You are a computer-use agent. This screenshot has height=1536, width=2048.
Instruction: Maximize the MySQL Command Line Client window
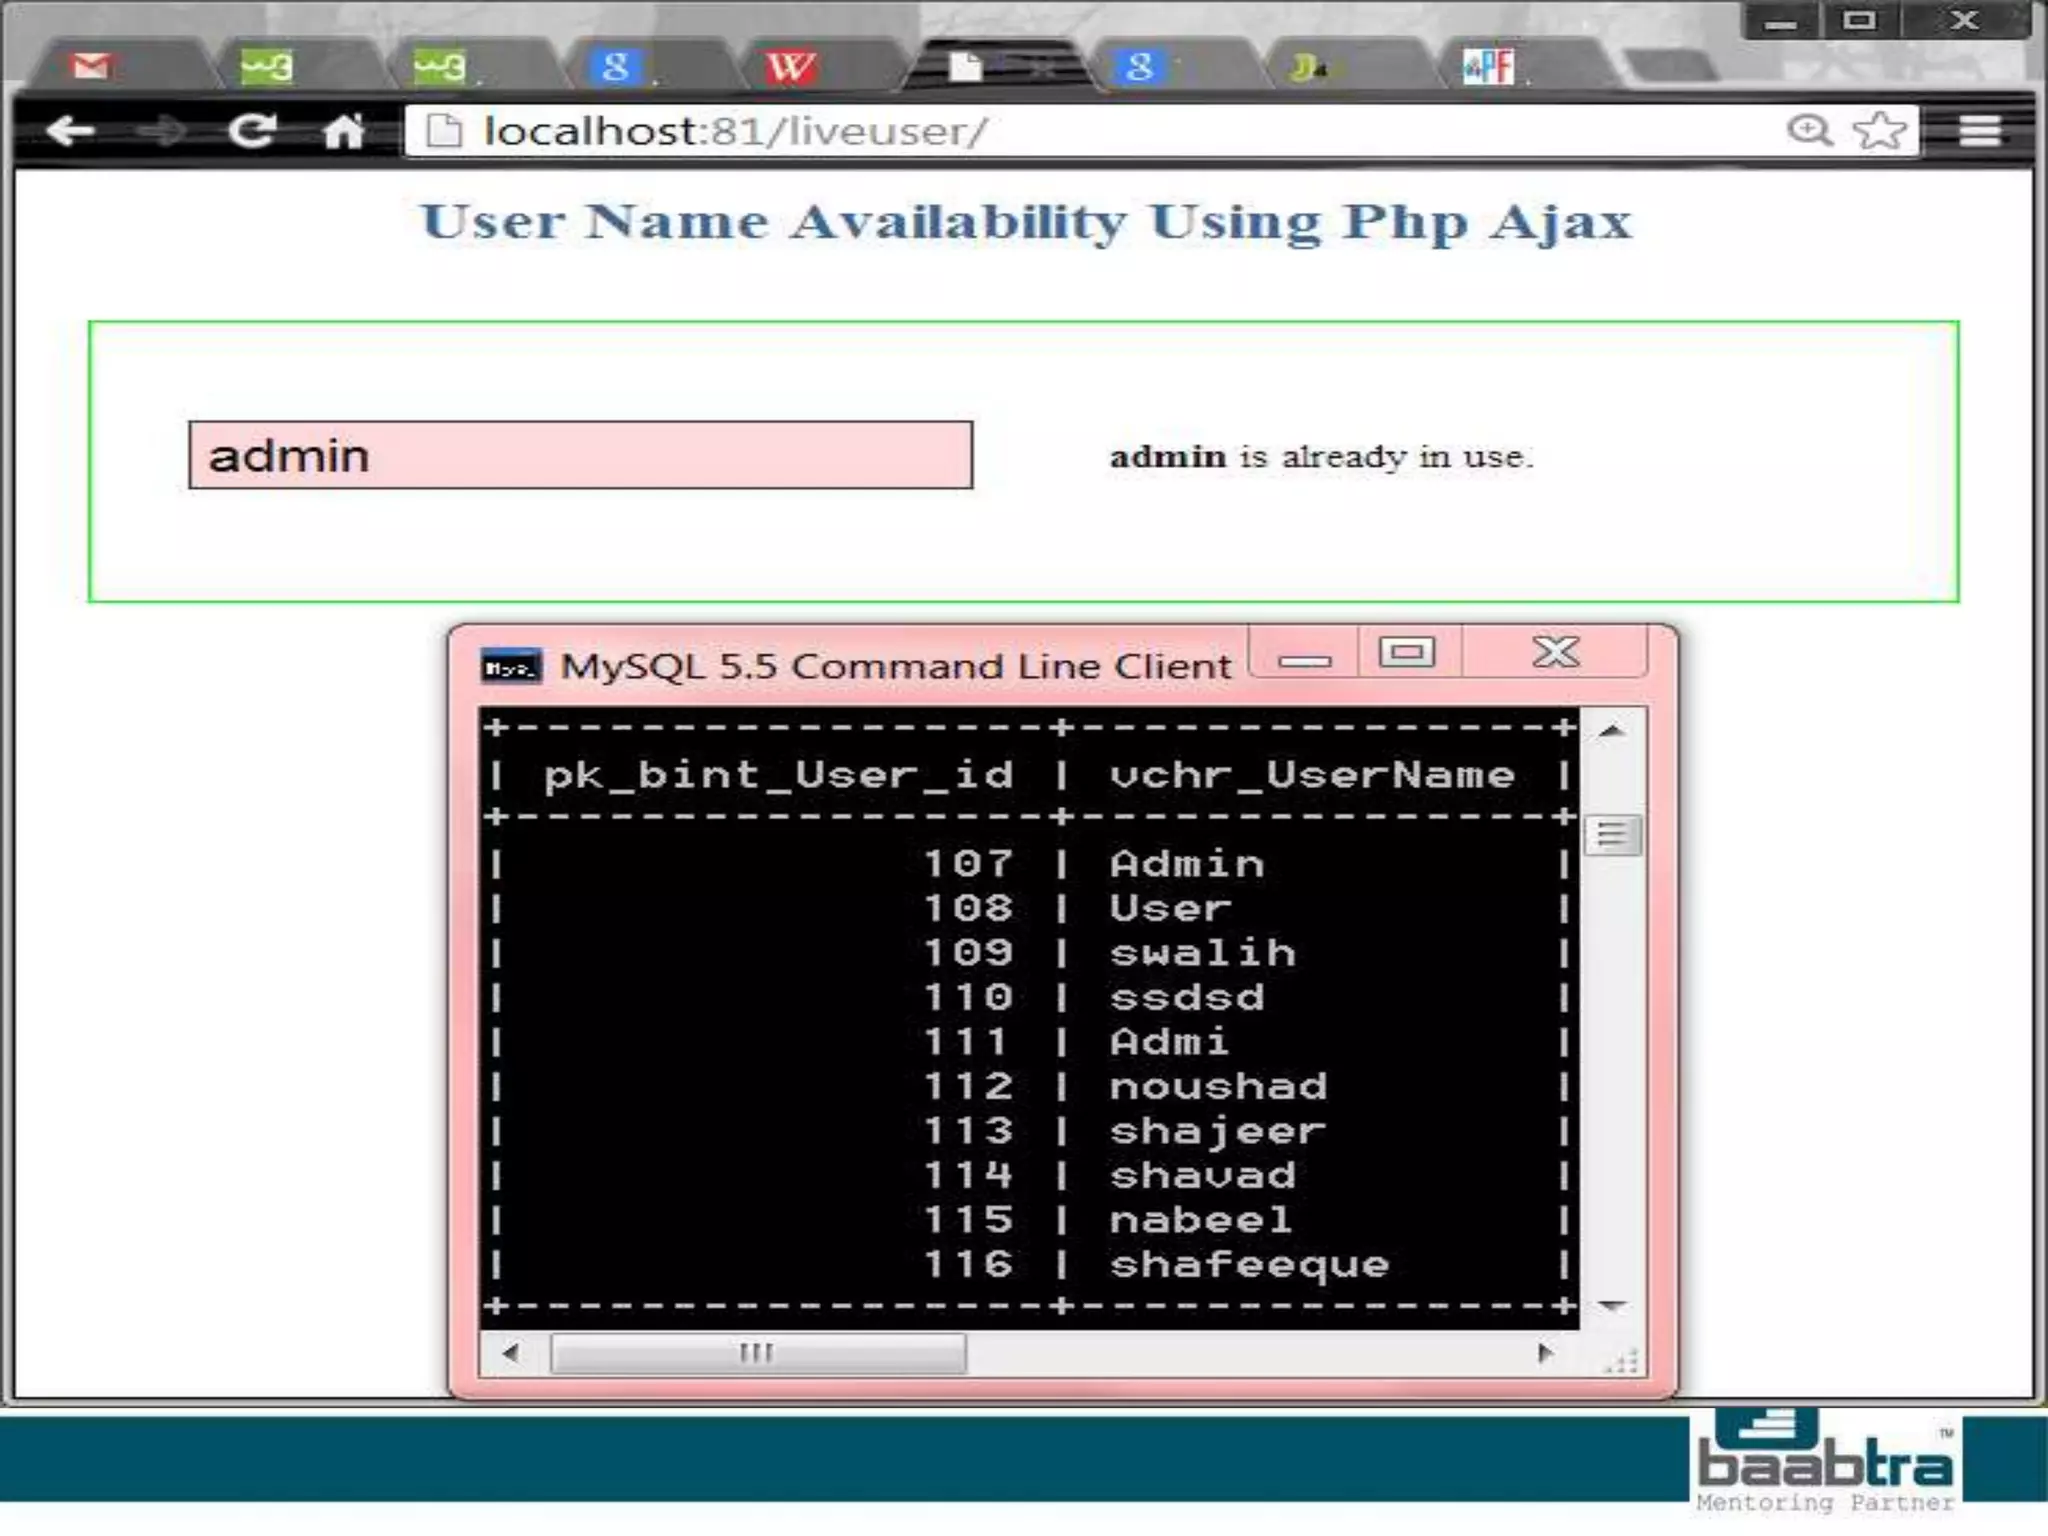tap(1408, 653)
